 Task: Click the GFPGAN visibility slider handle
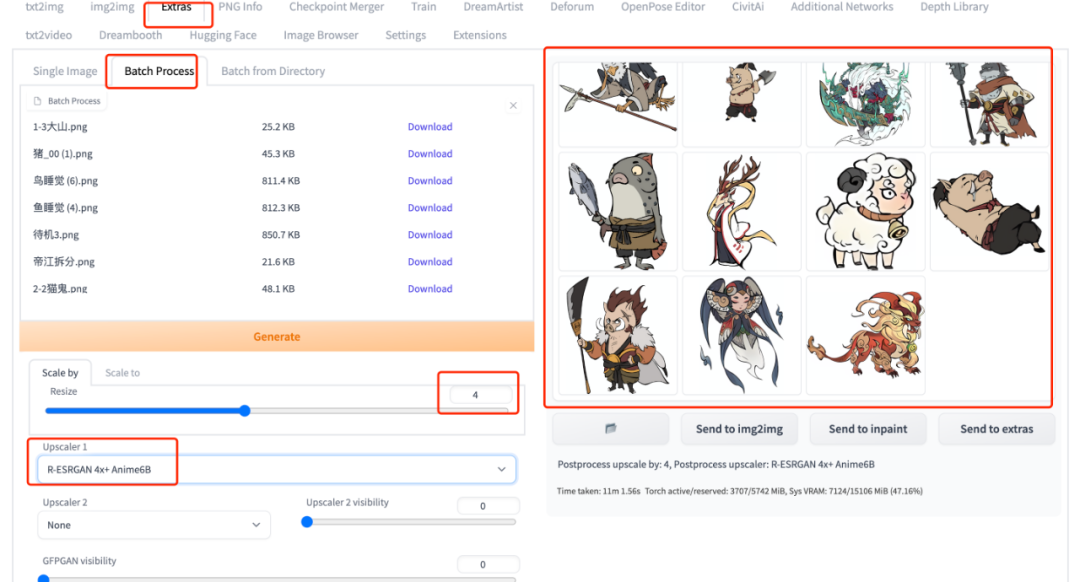point(43,579)
